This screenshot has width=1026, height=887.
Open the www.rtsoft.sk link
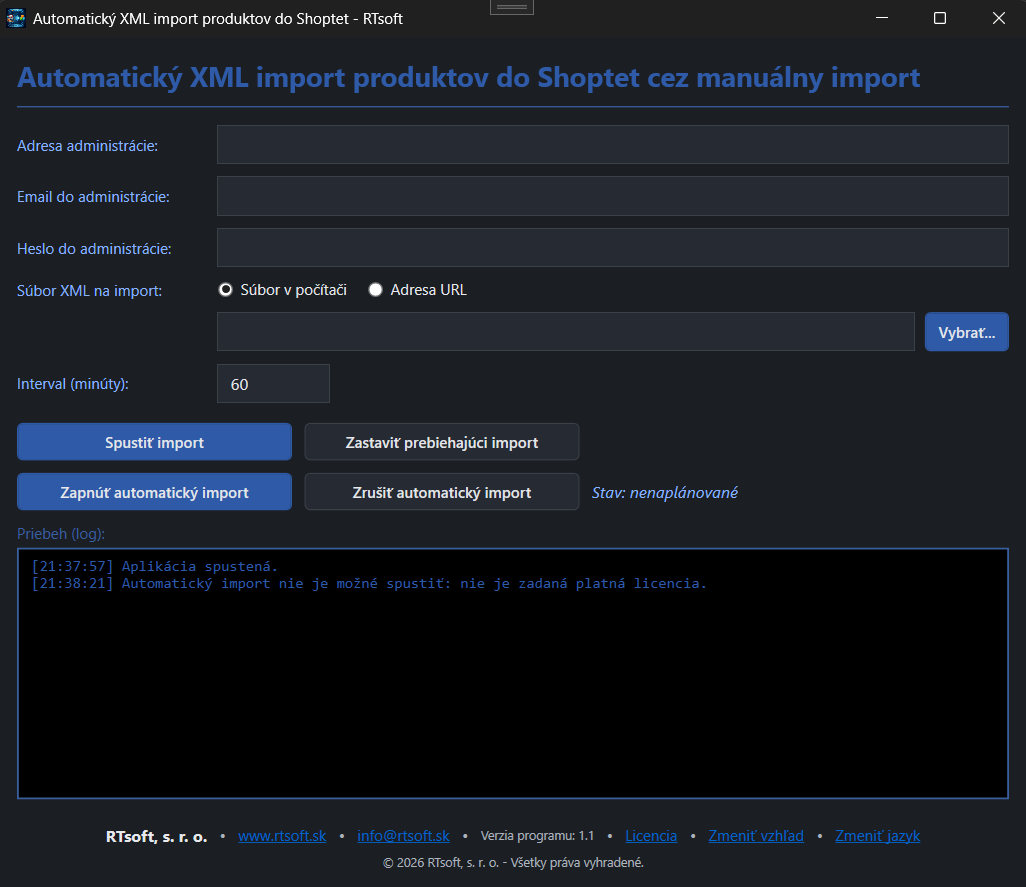[x=282, y=836]
